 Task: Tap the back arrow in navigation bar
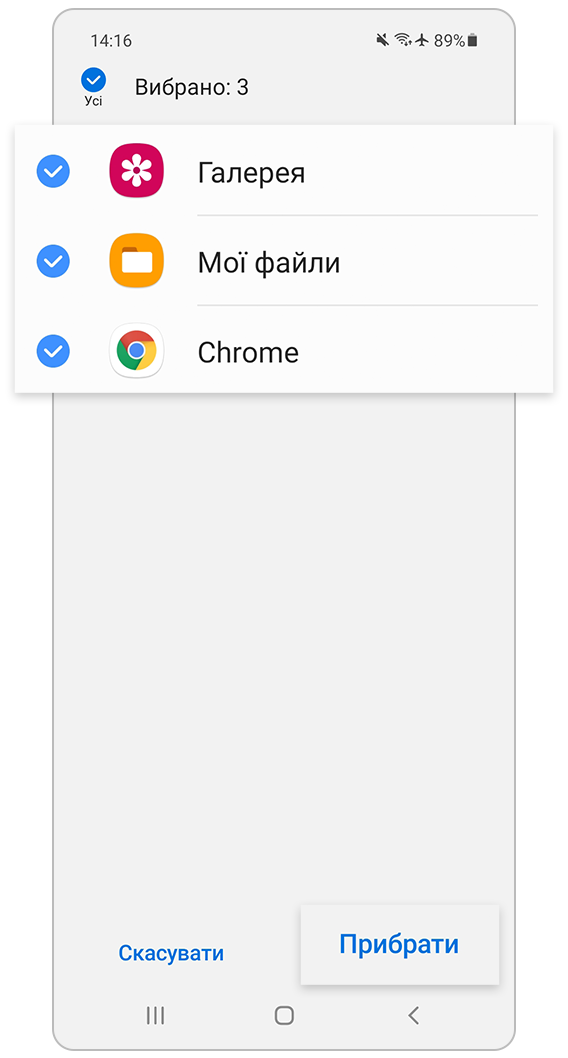coord(414,1015)
